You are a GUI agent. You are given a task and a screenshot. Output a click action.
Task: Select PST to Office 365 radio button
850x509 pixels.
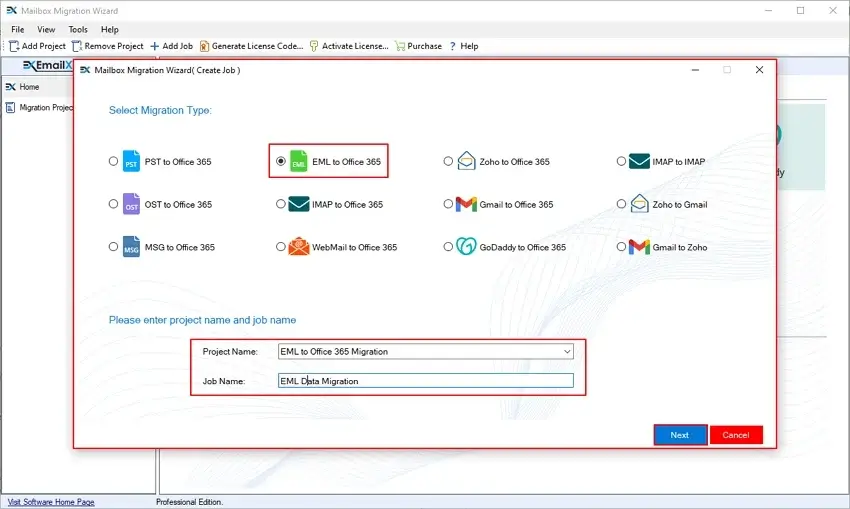pyautogui.click(x=113, y=161)
